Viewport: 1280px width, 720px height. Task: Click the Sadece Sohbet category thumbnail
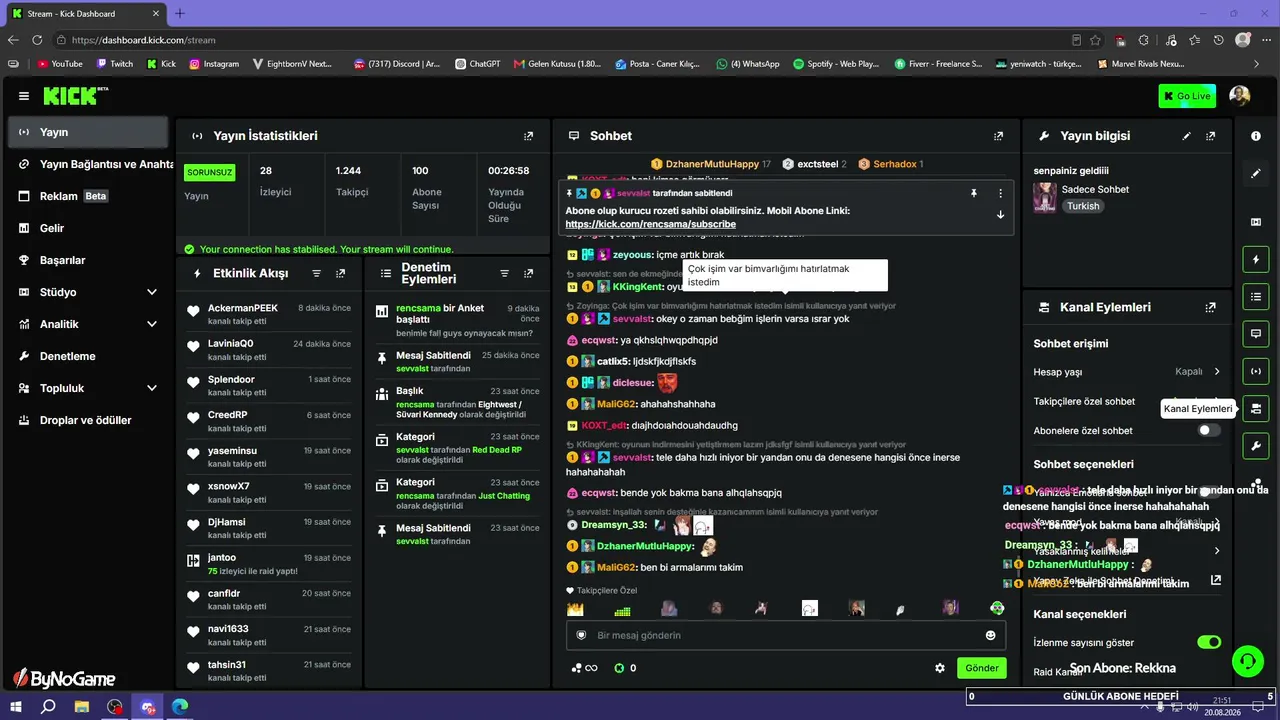(x=1045, y=197)
